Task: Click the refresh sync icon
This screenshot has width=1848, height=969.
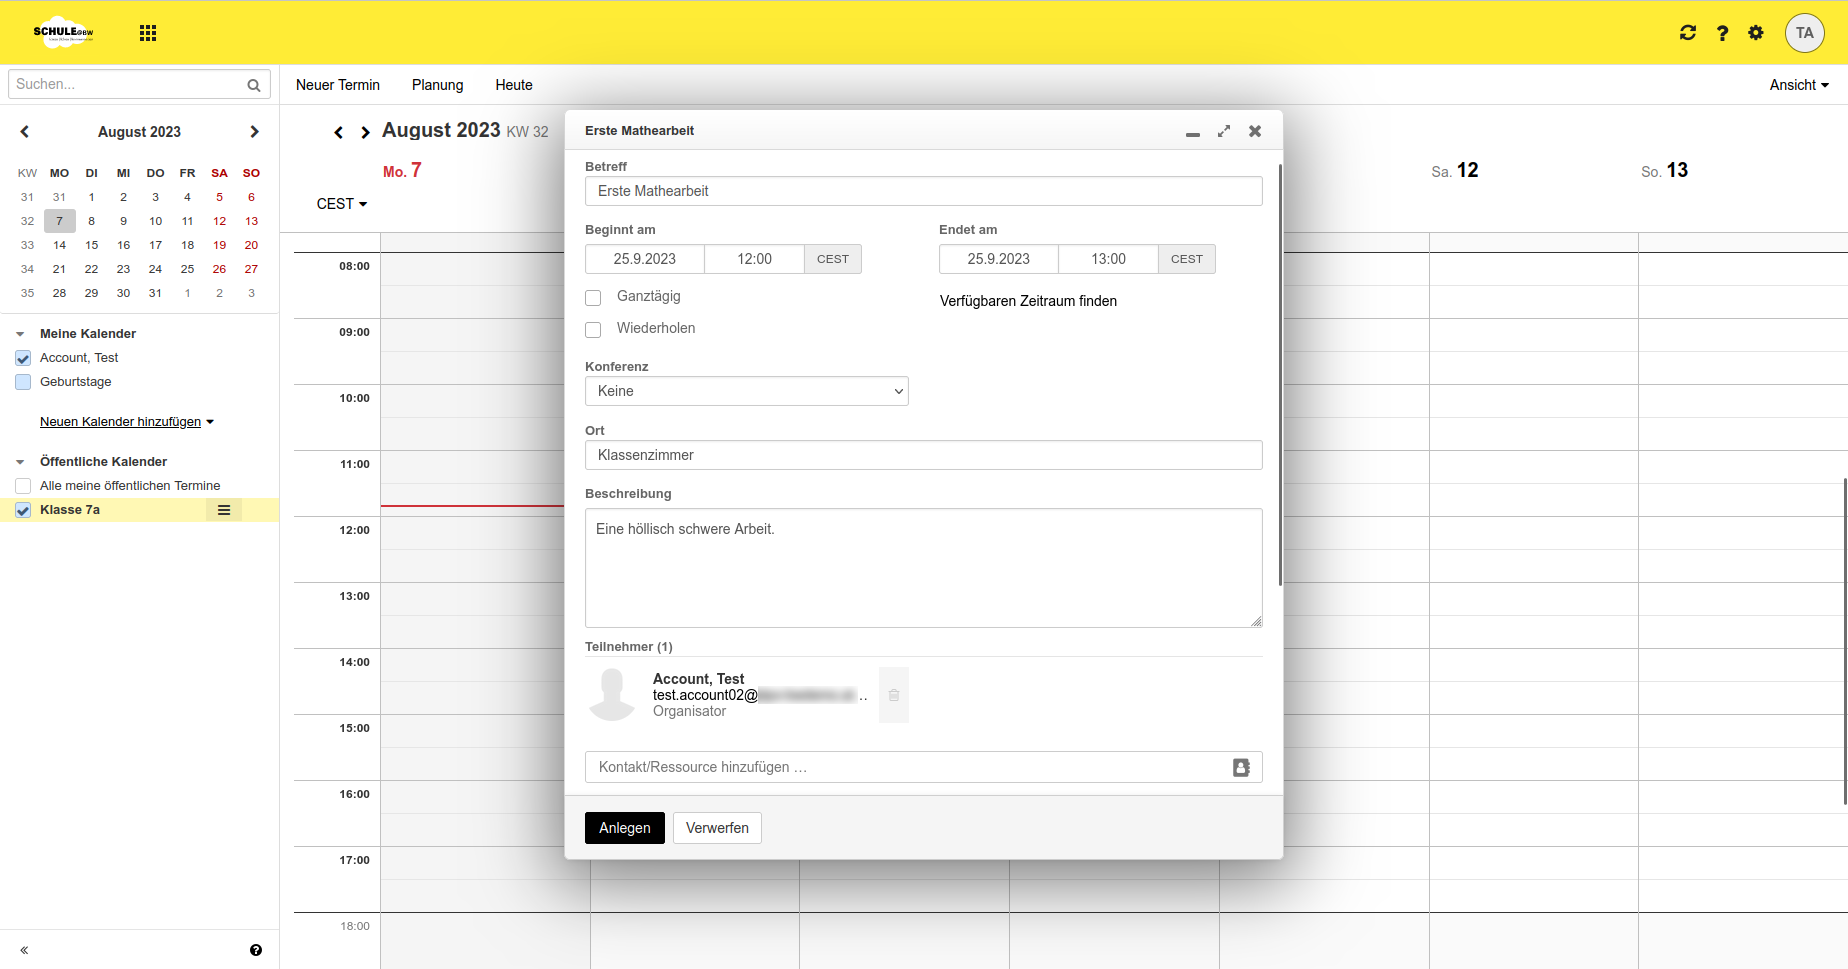Action: [1688, 33]
